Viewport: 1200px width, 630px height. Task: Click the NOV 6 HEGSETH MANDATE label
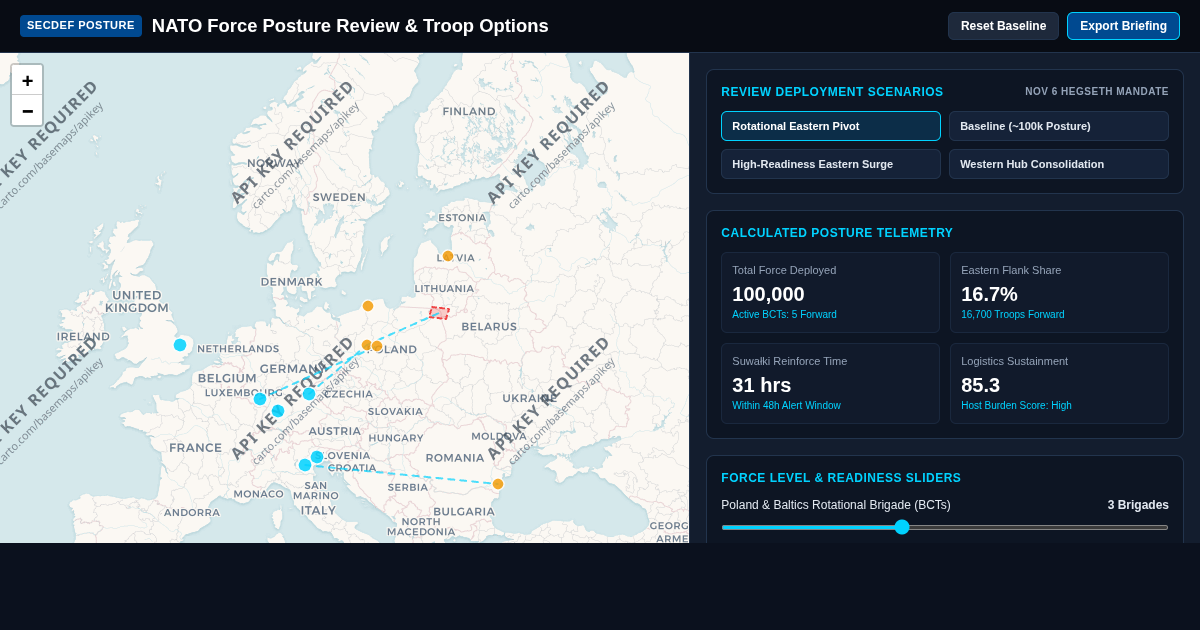(1097, 92)
